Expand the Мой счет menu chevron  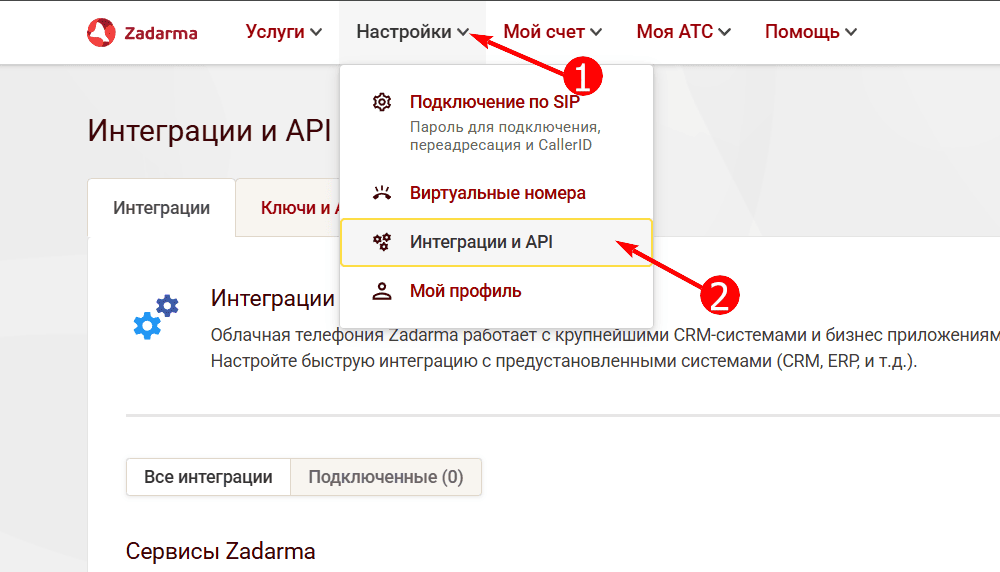(596, 32)
